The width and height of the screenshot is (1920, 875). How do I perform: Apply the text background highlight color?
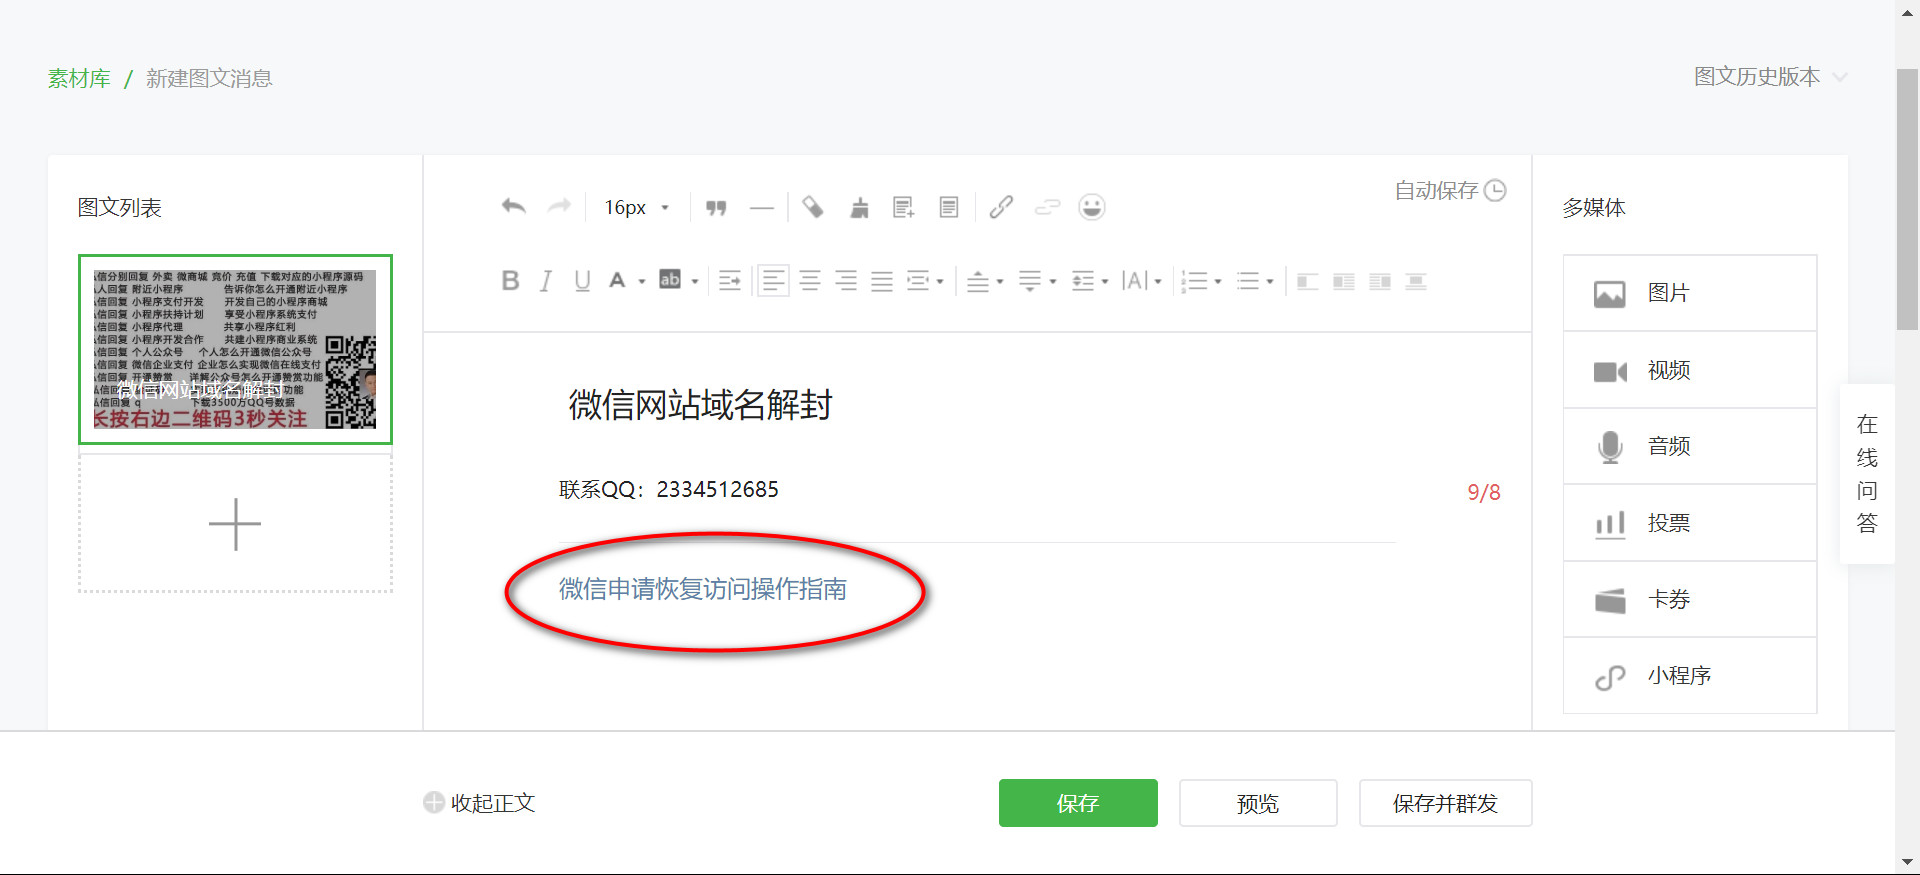coord(670,280)
